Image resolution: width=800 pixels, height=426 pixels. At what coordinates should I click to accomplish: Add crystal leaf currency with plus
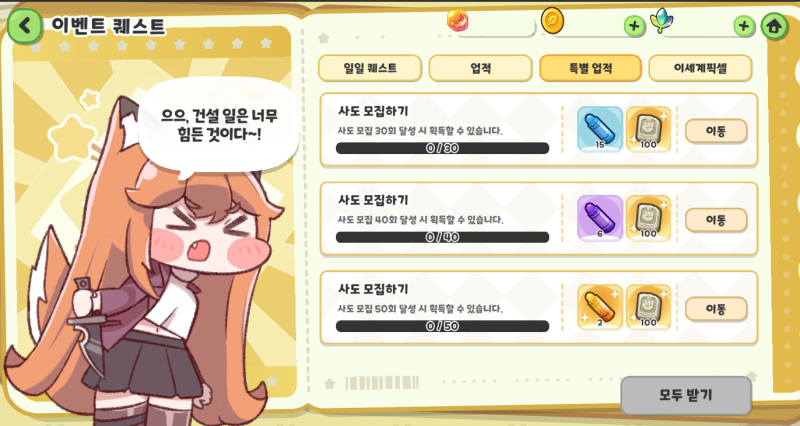[744, 26]
